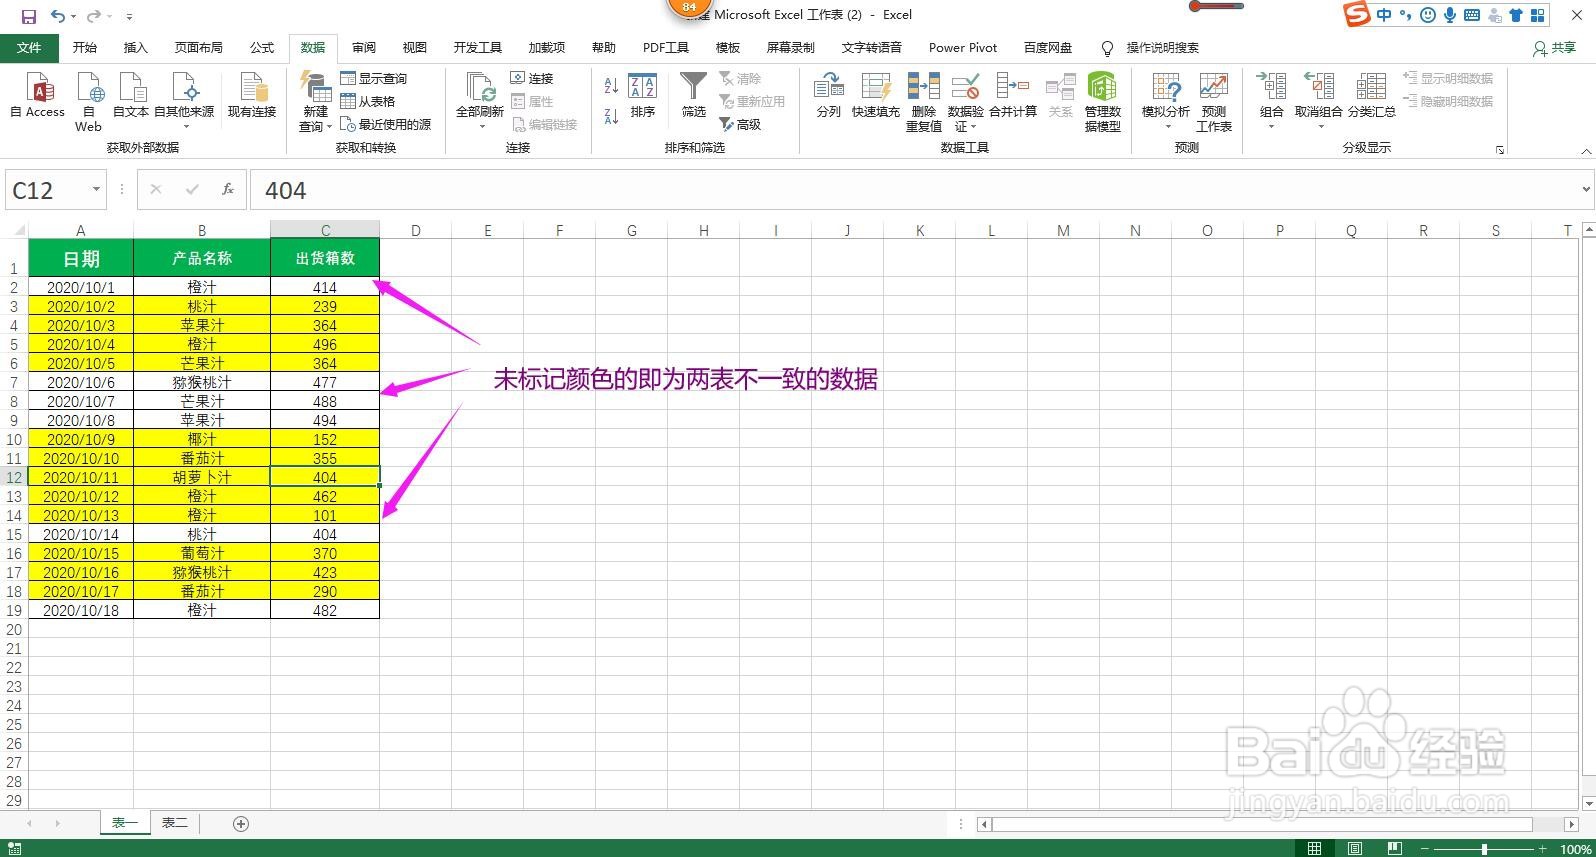Click the zoom slider handle
The height and width of the screenshot is (857, 1596).
pyautogui.click(x=1484, y=848)
